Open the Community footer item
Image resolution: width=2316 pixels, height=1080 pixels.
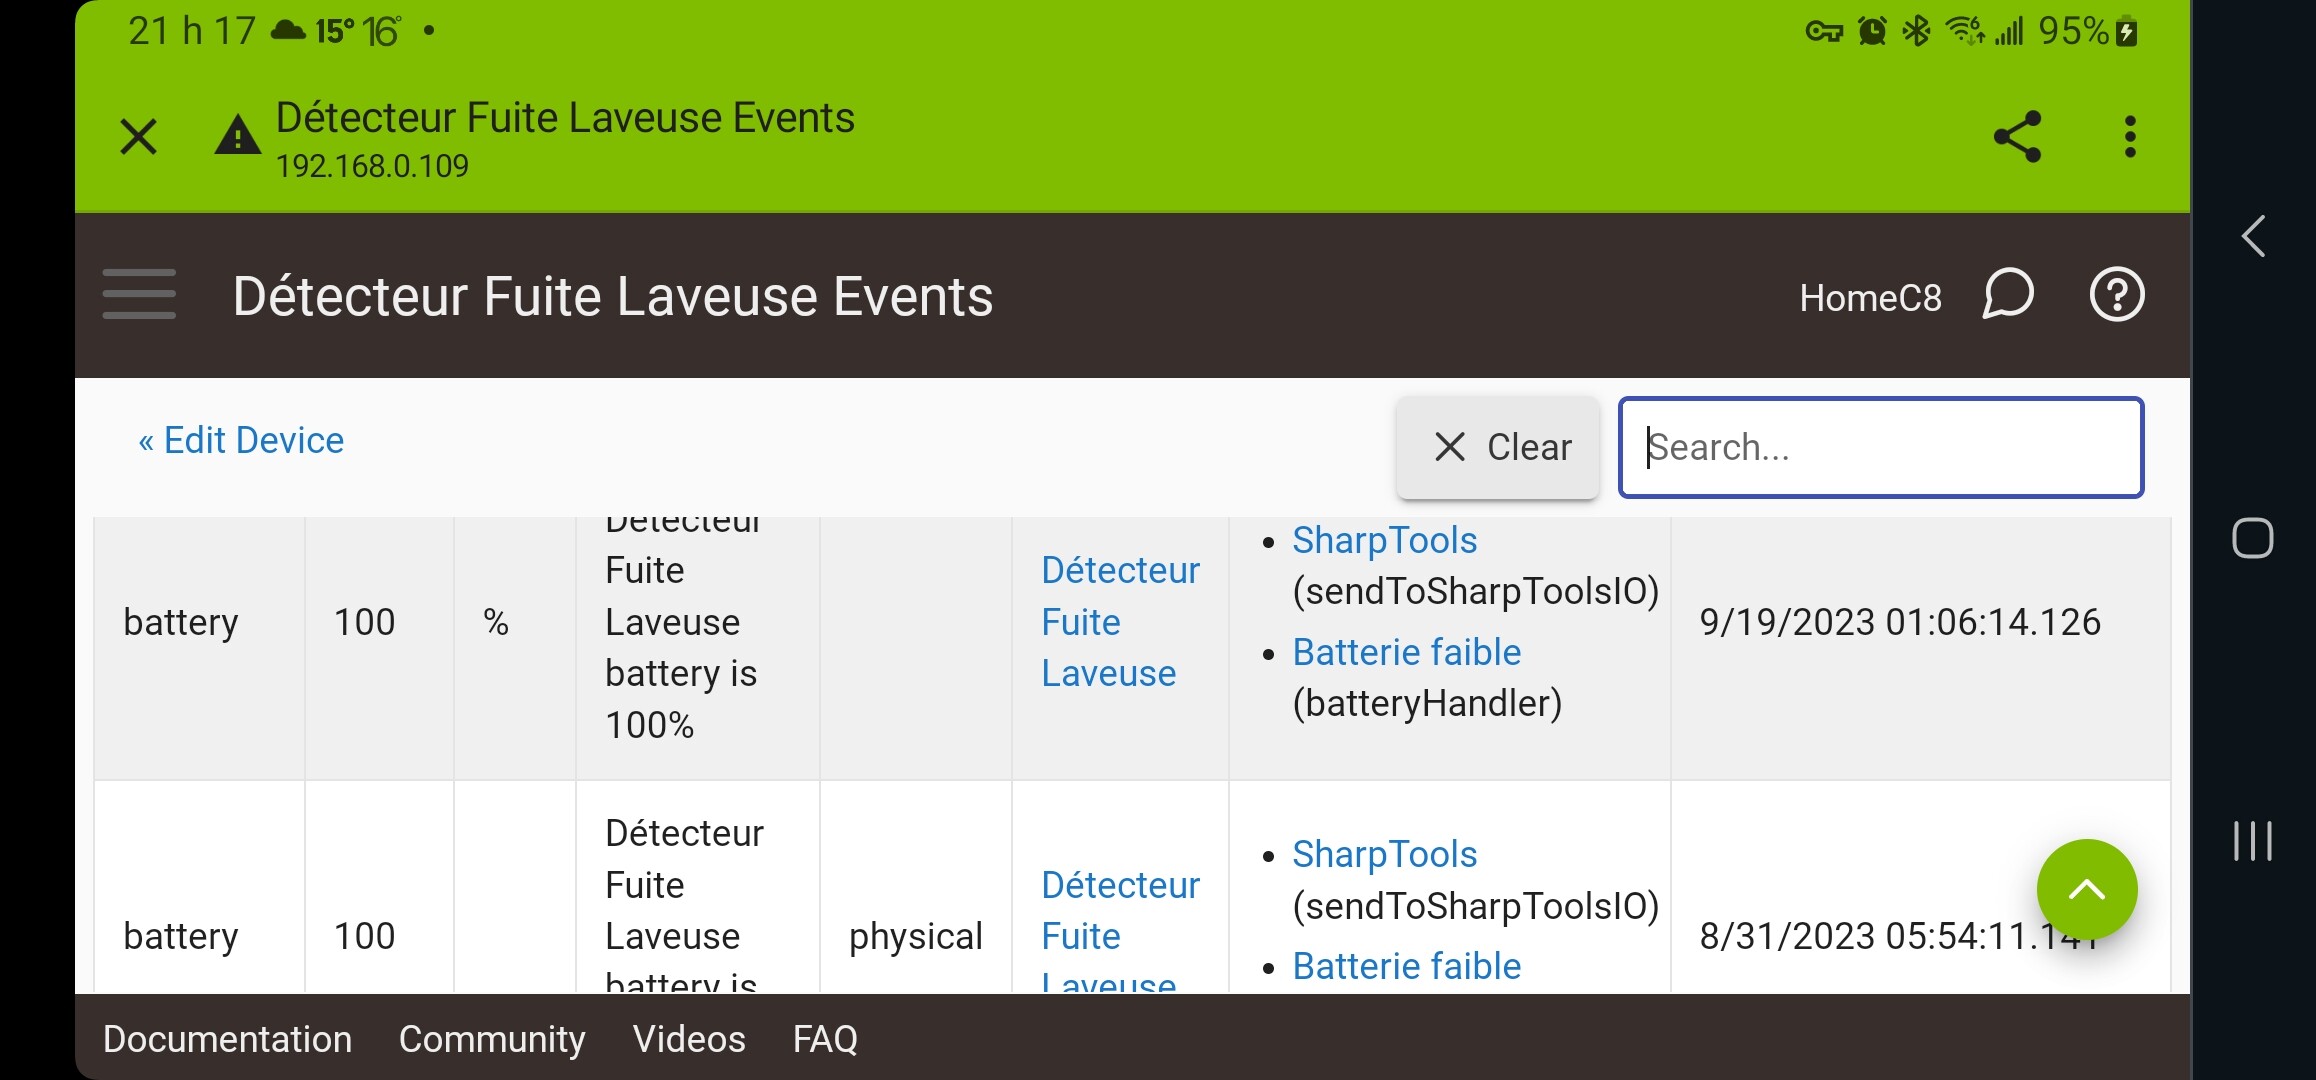pos(492,1039)
